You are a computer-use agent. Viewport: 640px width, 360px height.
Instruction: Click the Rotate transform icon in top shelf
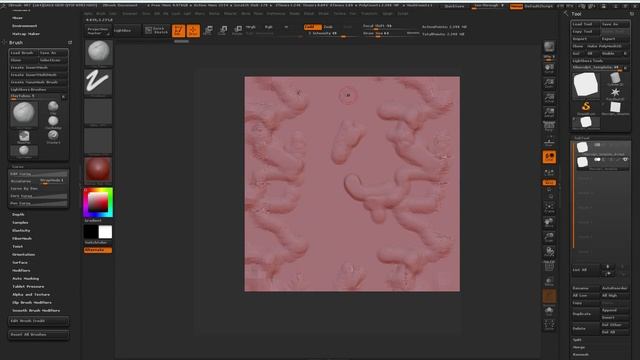(238, 30)
